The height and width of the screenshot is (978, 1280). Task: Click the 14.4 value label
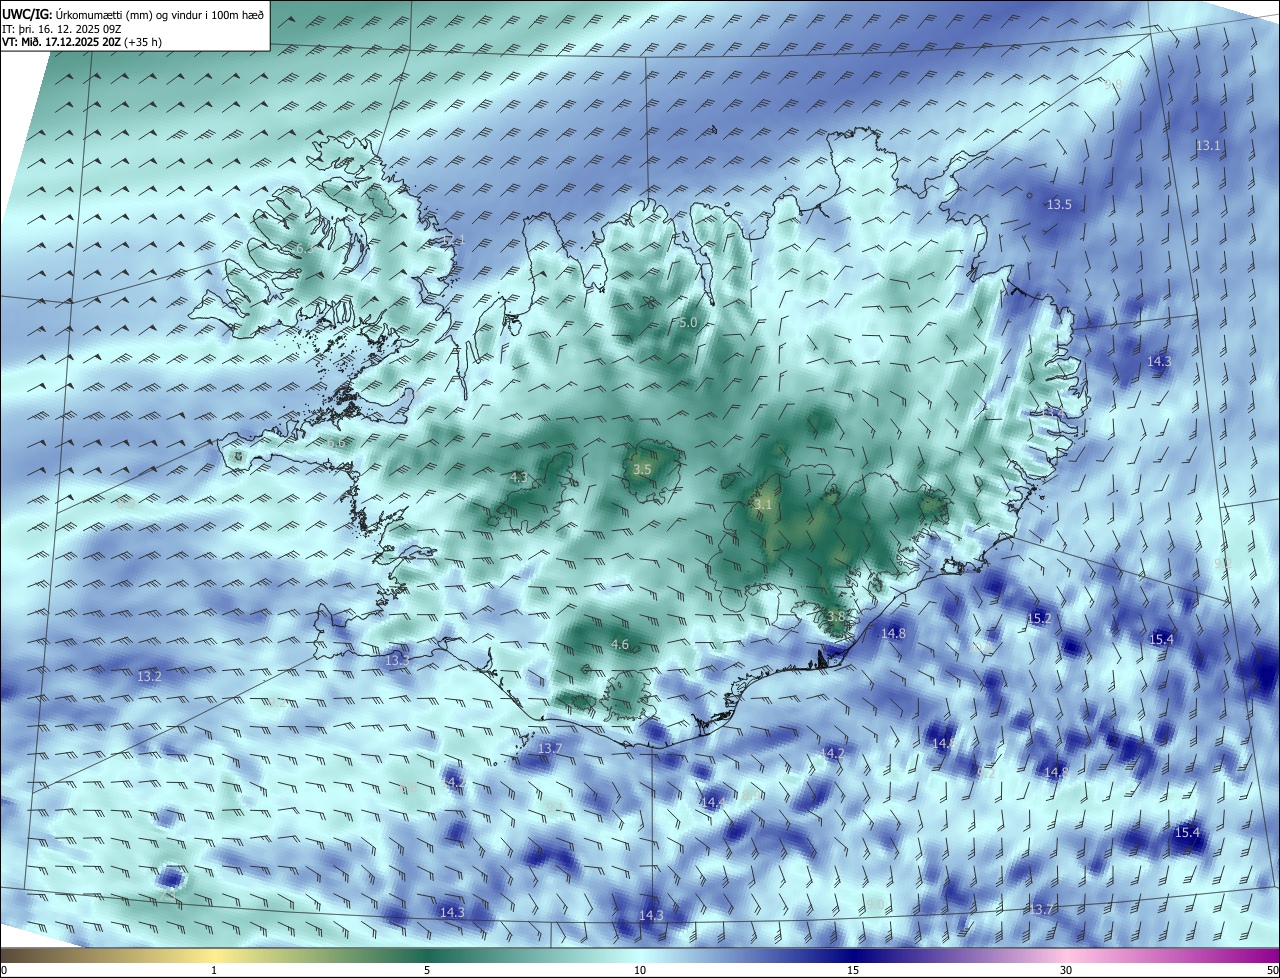(x=712, y=803)
